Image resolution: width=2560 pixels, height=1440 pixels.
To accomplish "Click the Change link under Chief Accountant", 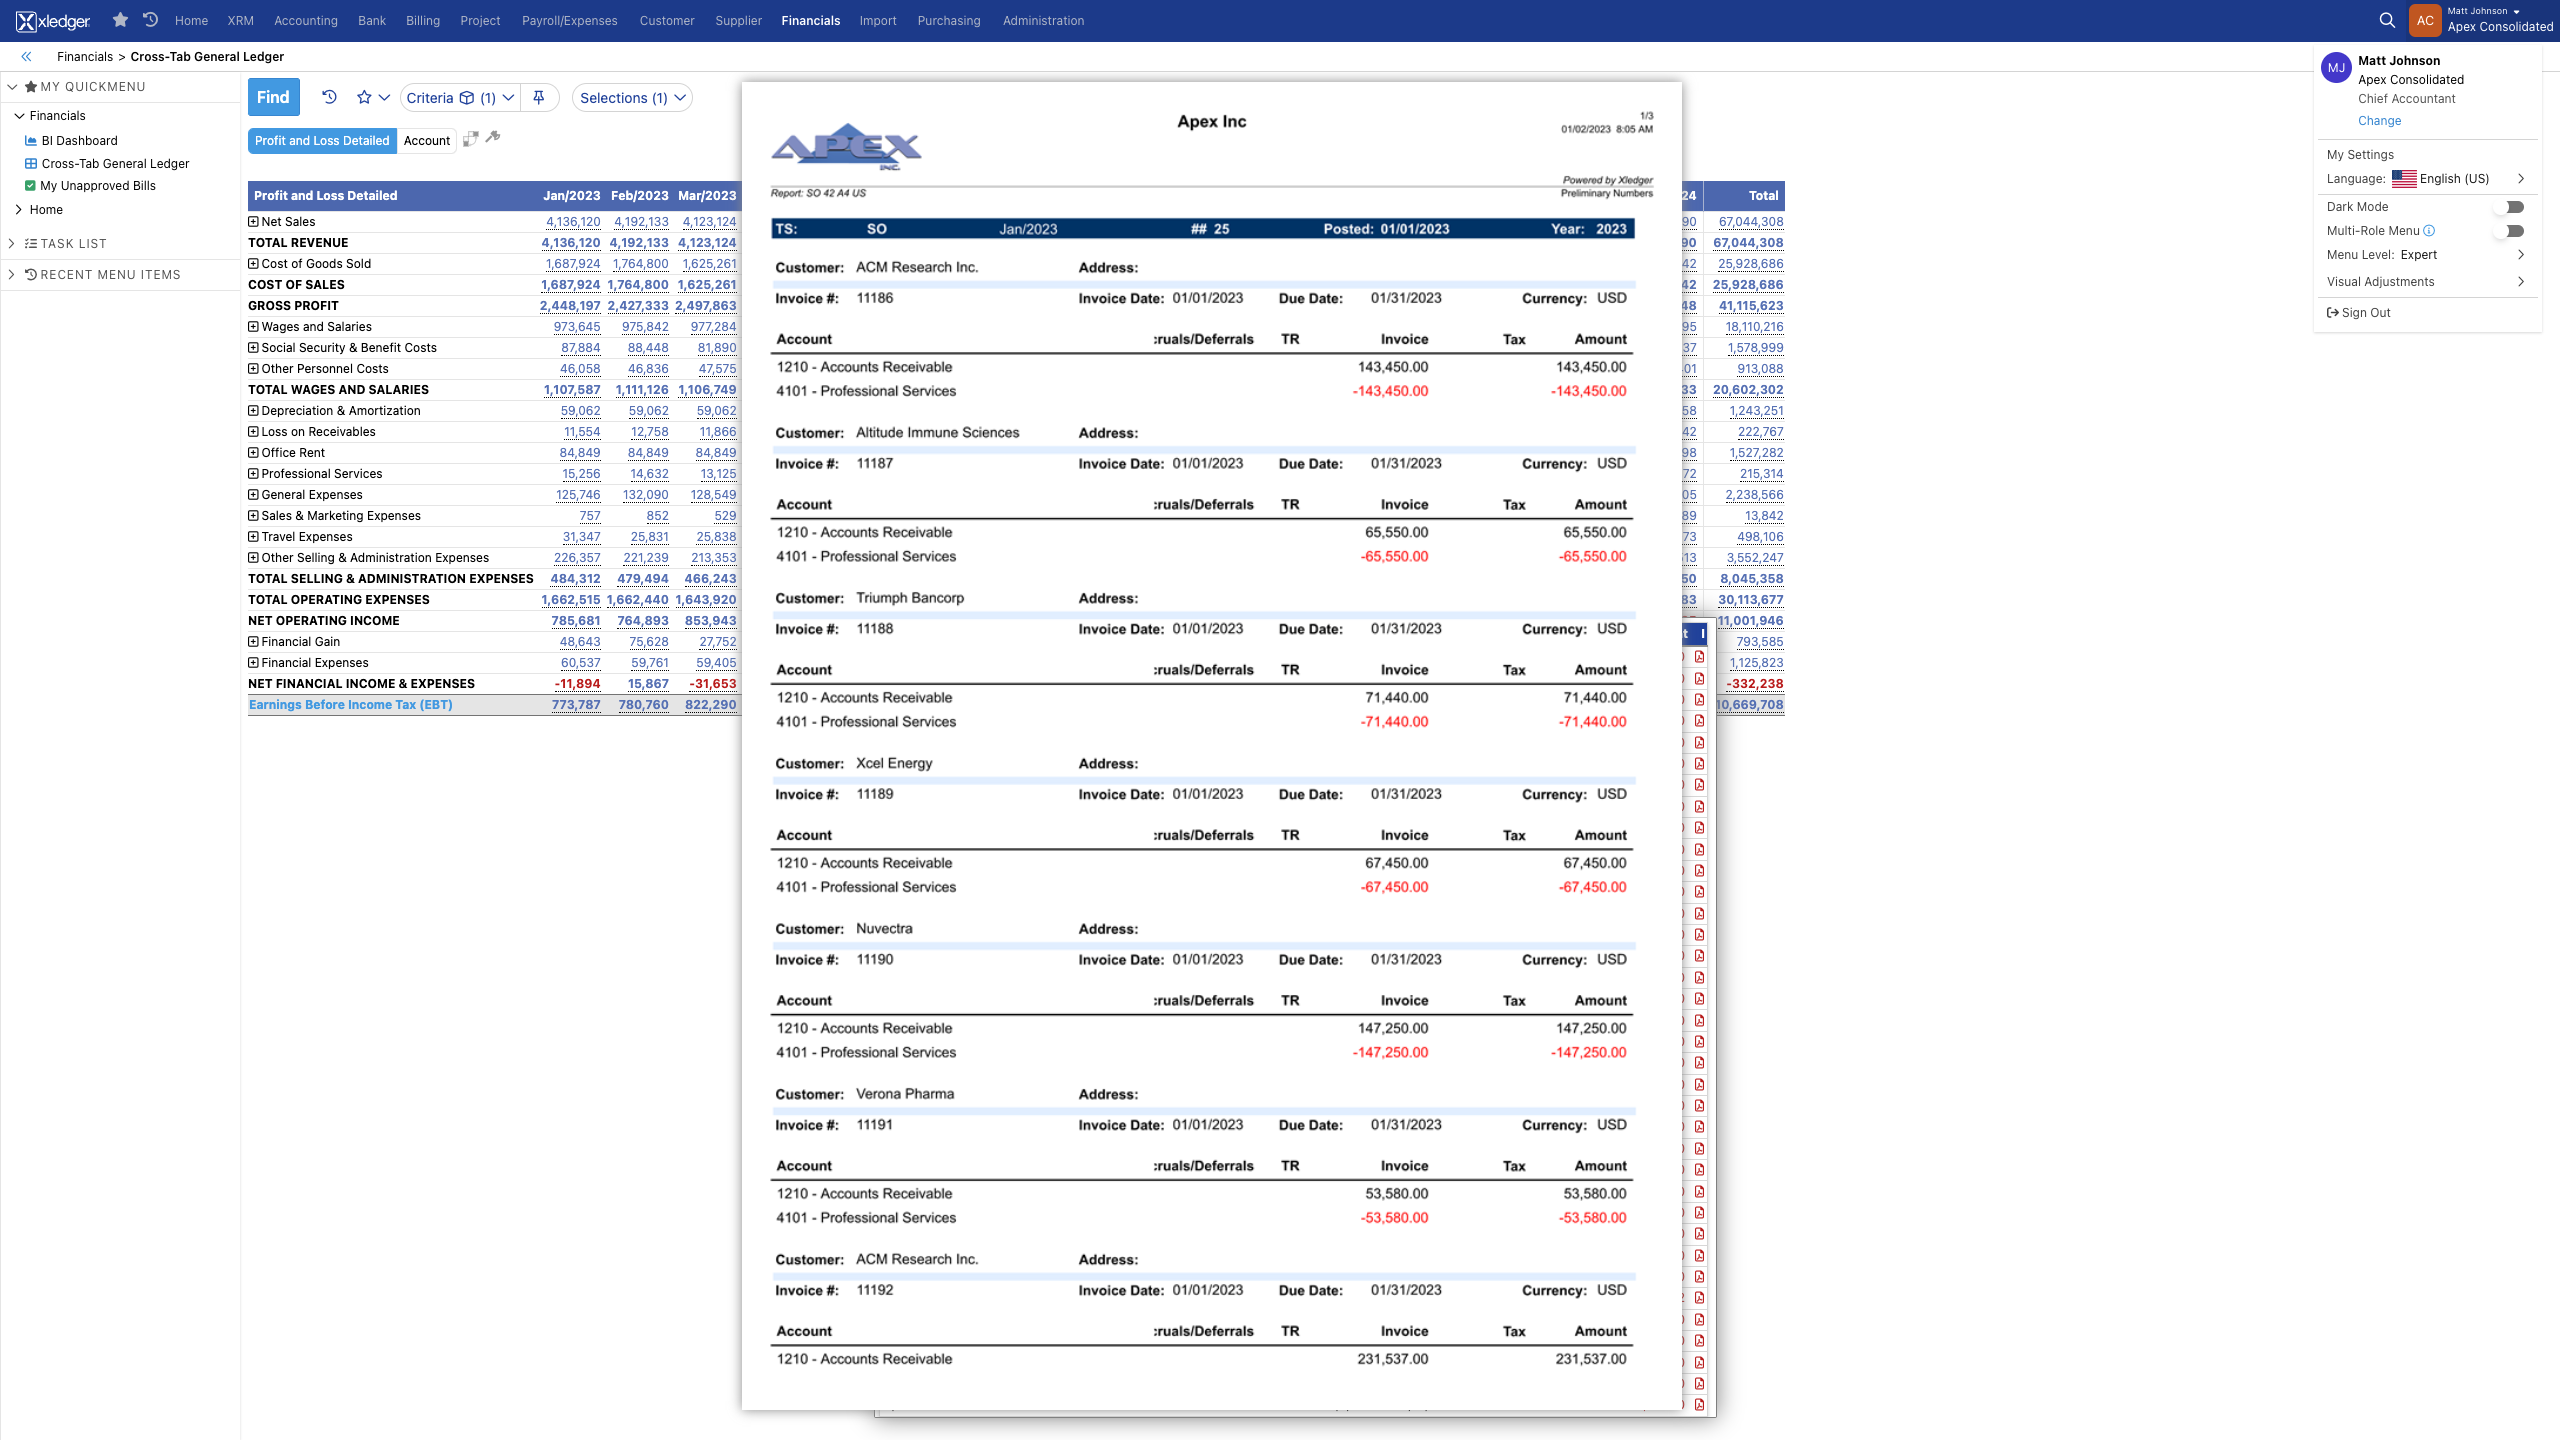I will [2379, 121].
